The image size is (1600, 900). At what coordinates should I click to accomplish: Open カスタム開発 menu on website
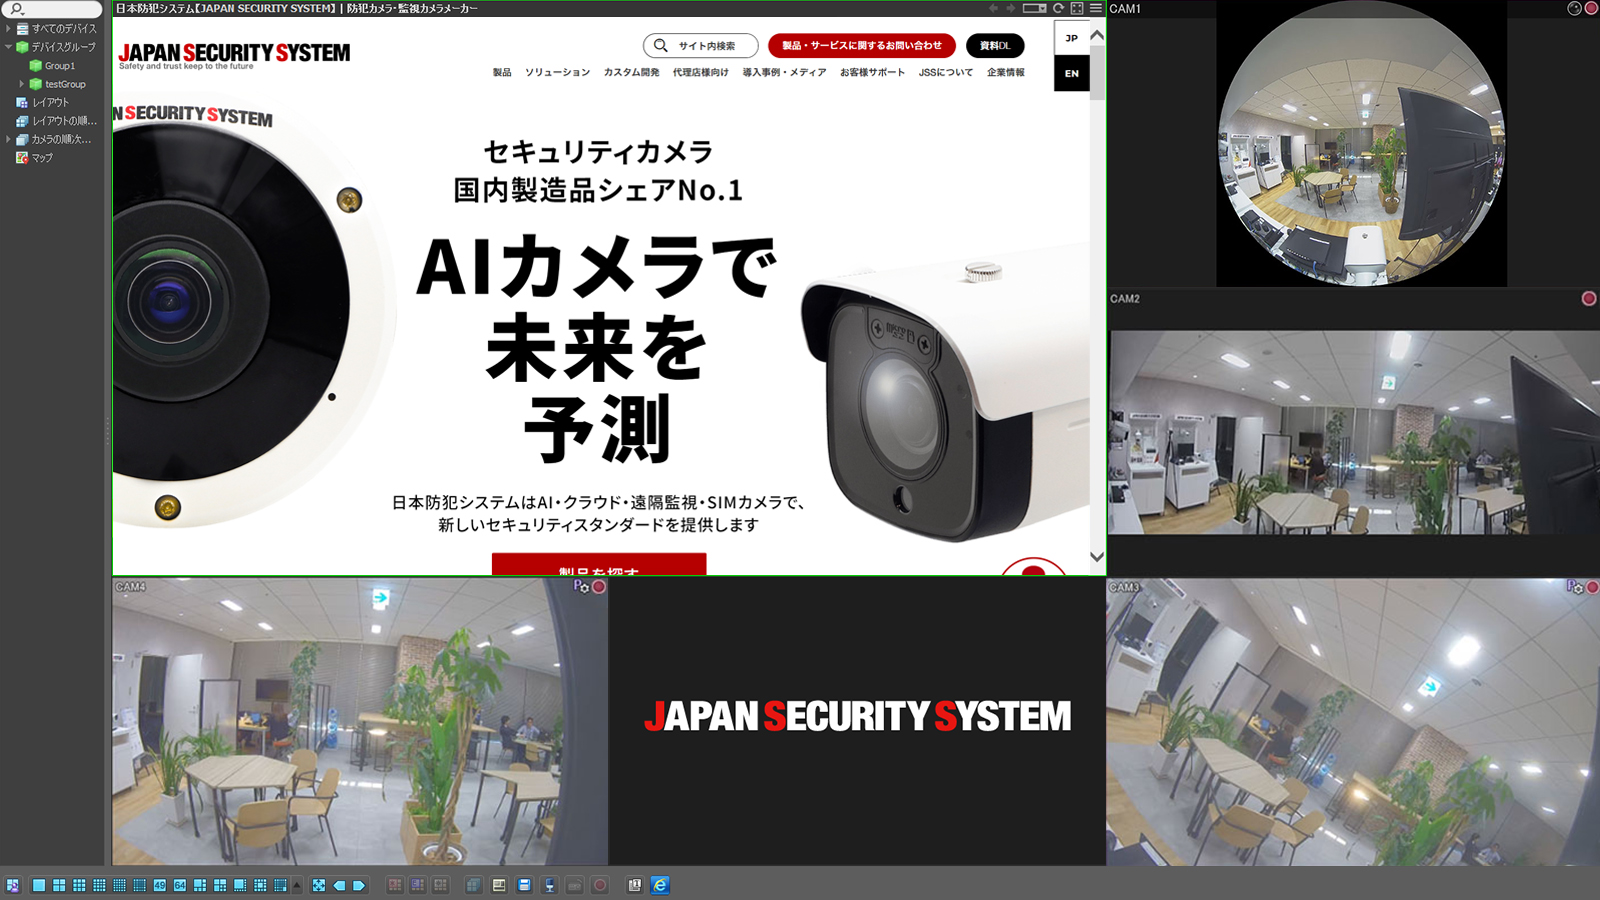pos(631,72)
